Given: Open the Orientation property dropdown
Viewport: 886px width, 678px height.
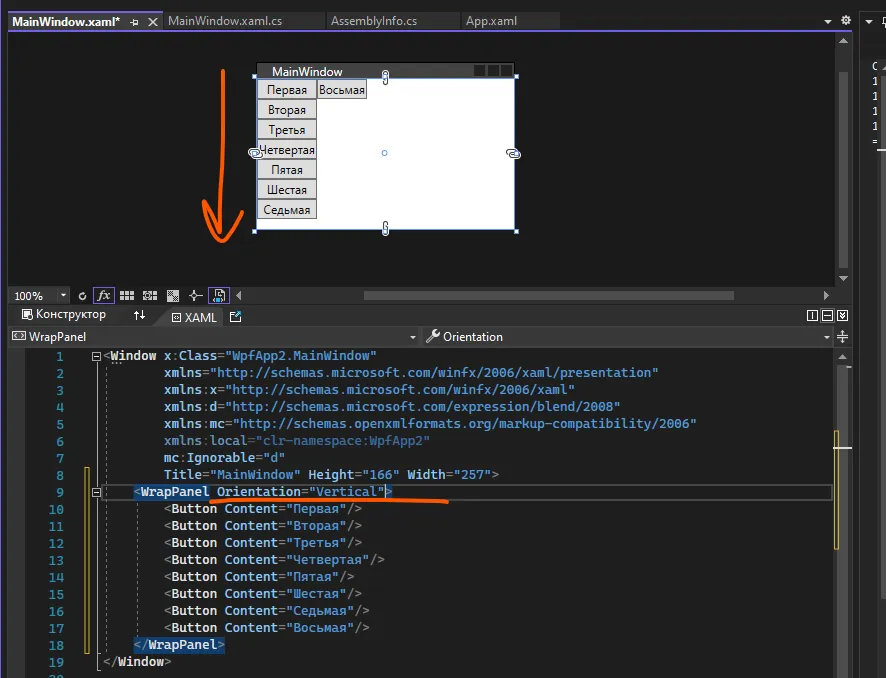Looking at the screenshot, I should [x=827, y=337].
